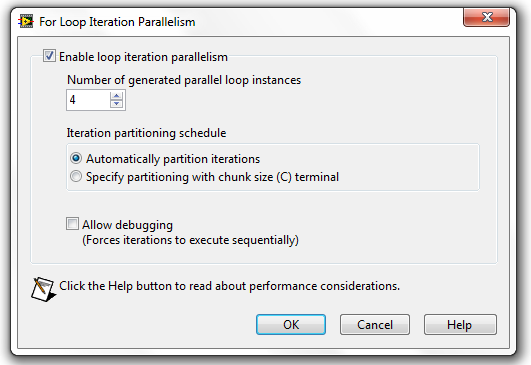Click the LabVIEW icon in the title bar
The image size is (531, 365).
[26, 21]
